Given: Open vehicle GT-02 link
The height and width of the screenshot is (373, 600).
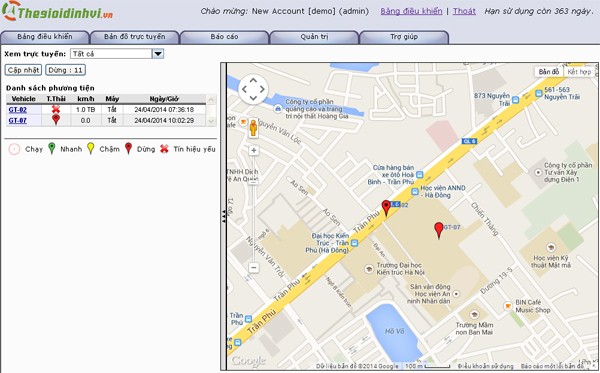Looking at the screenshot, I should (18, 110).
